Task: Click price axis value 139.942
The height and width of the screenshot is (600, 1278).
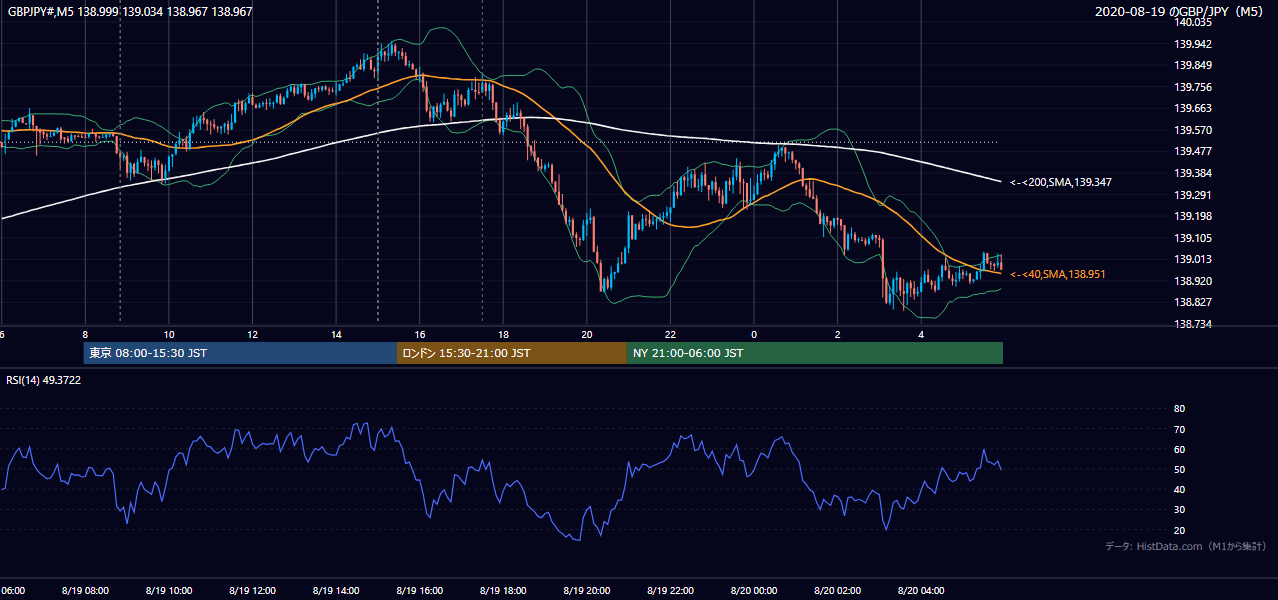Action: click(x=1193, y=44)
